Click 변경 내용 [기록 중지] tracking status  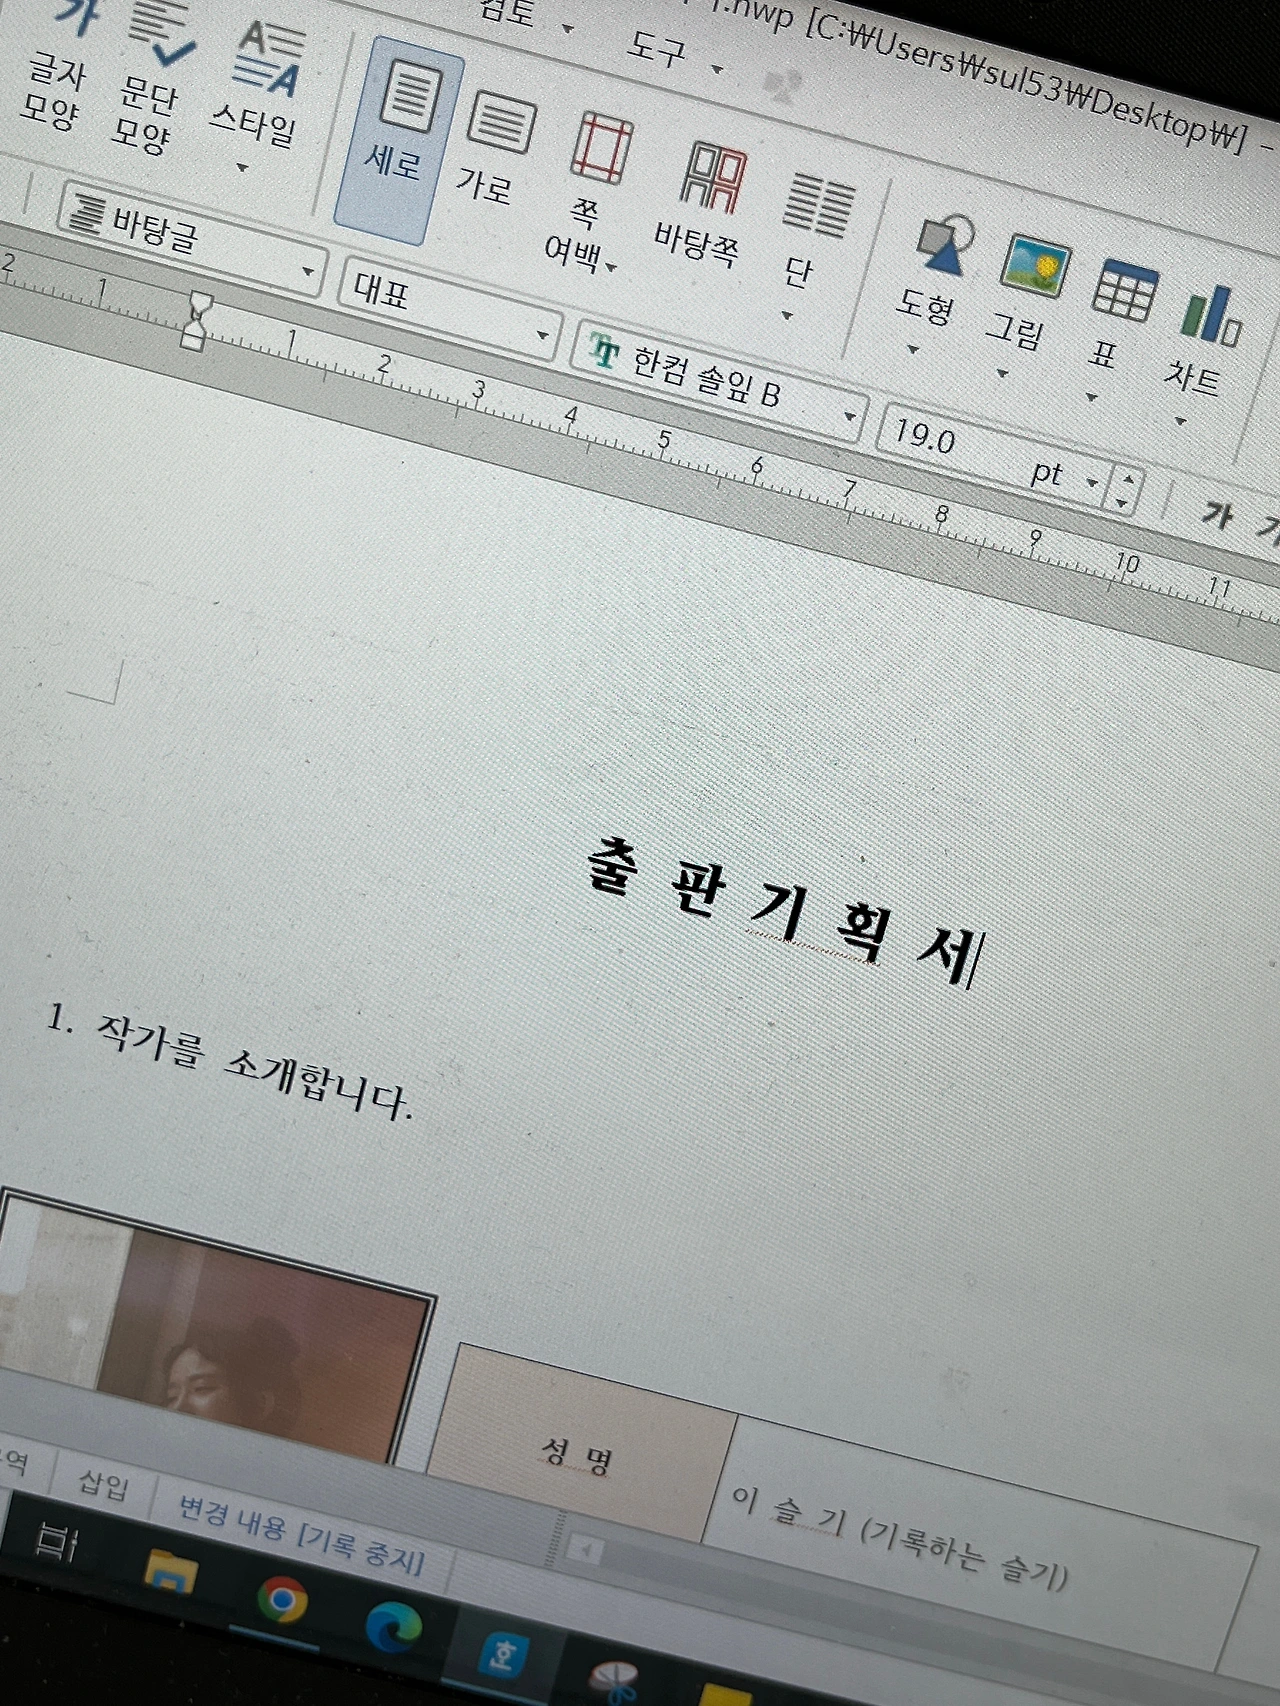(x=300, y=1535)
